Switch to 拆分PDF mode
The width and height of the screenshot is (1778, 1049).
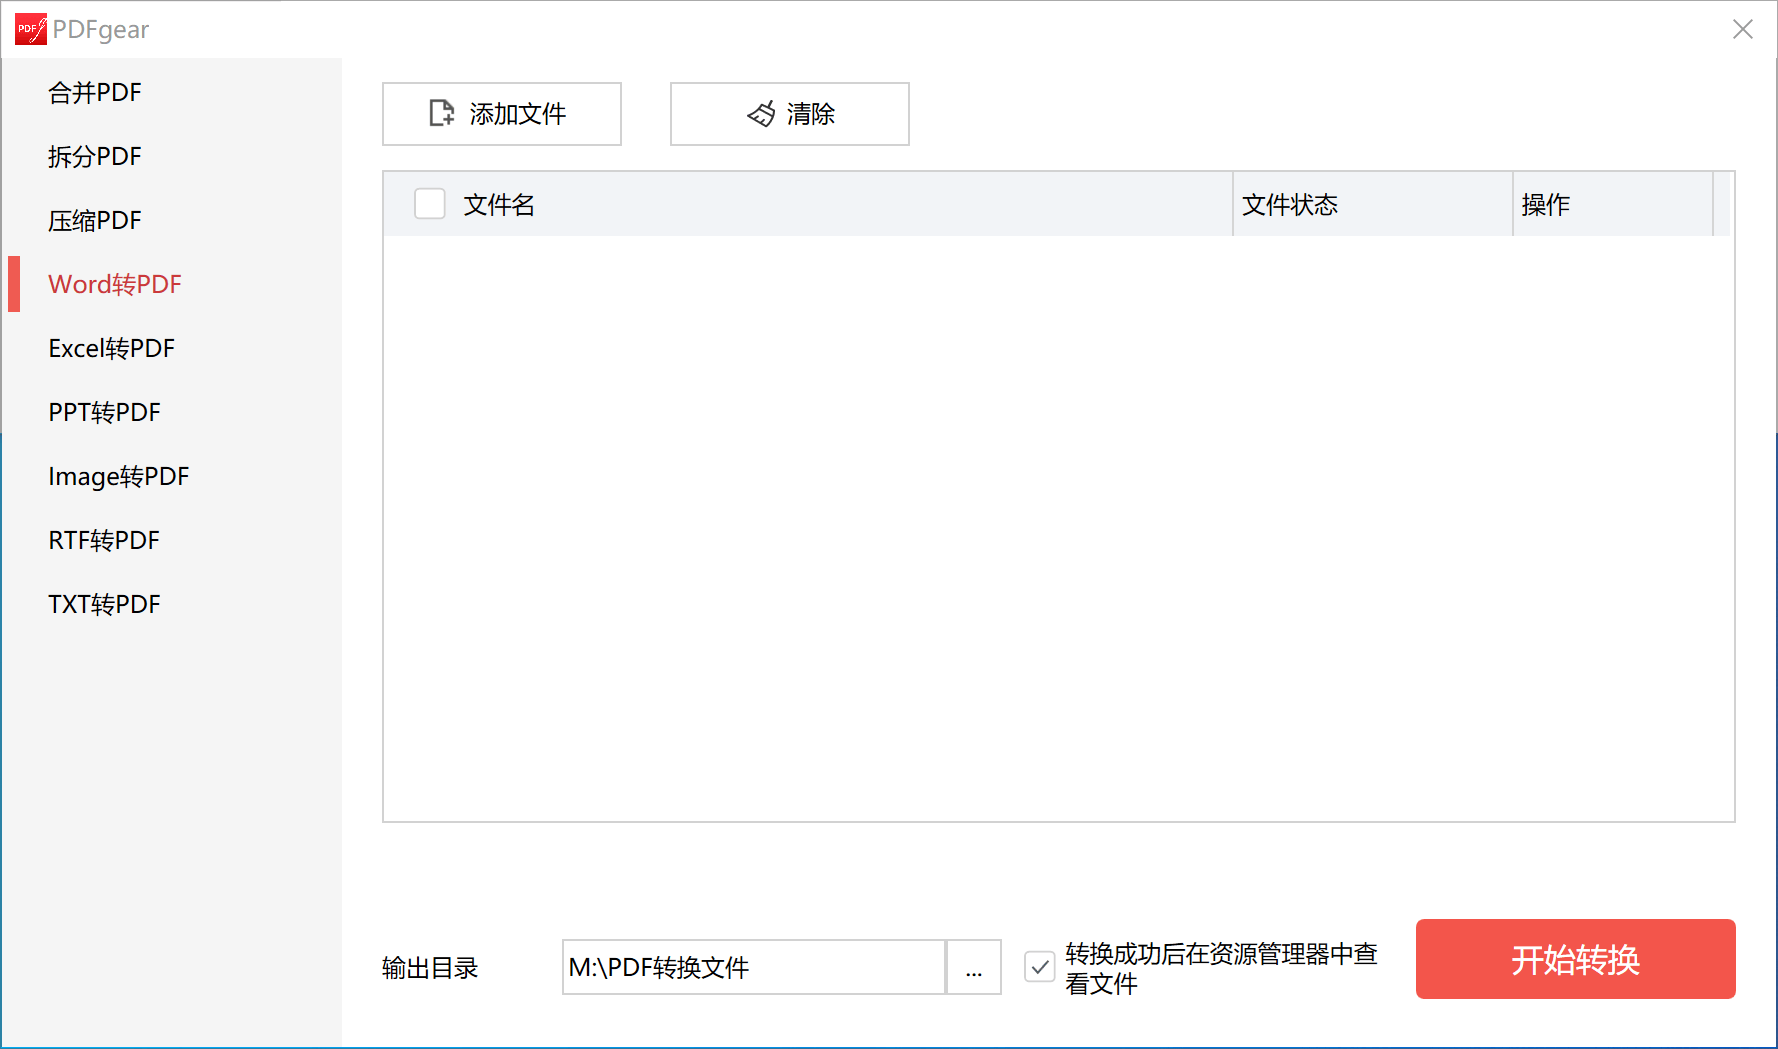[x=95, y=156]
